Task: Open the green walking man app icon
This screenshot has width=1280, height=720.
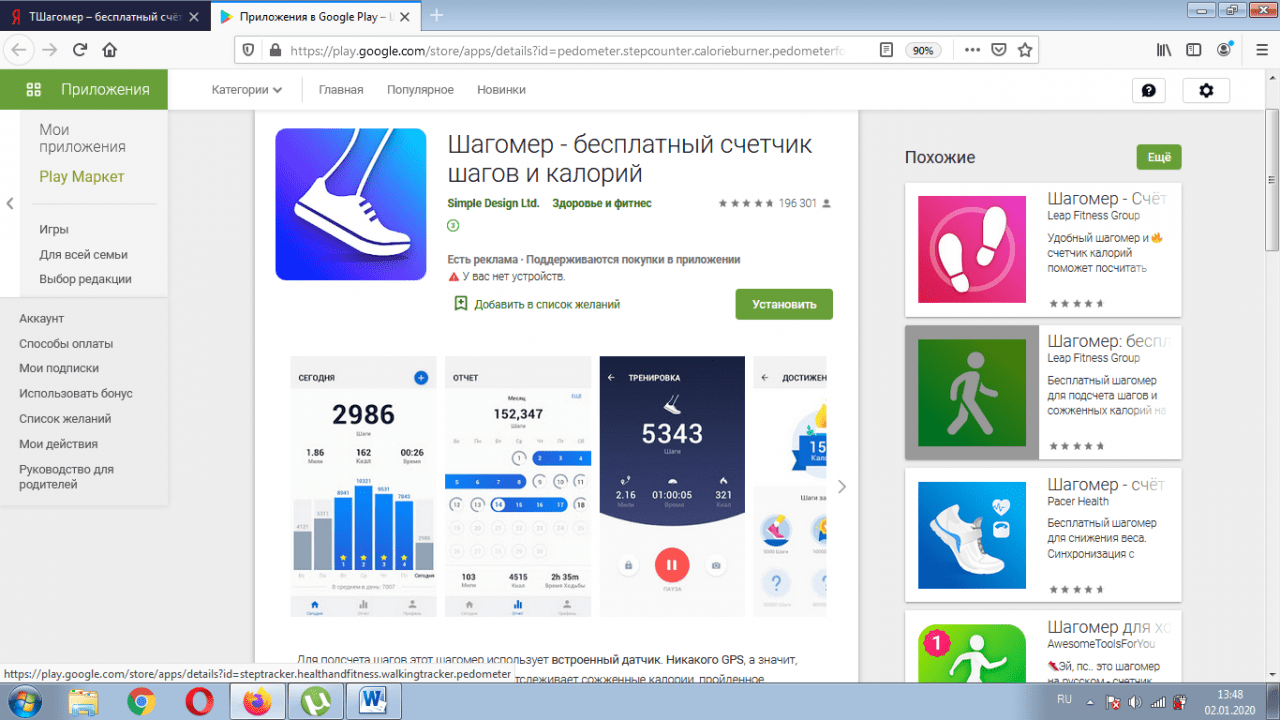Action: [972, 392]
